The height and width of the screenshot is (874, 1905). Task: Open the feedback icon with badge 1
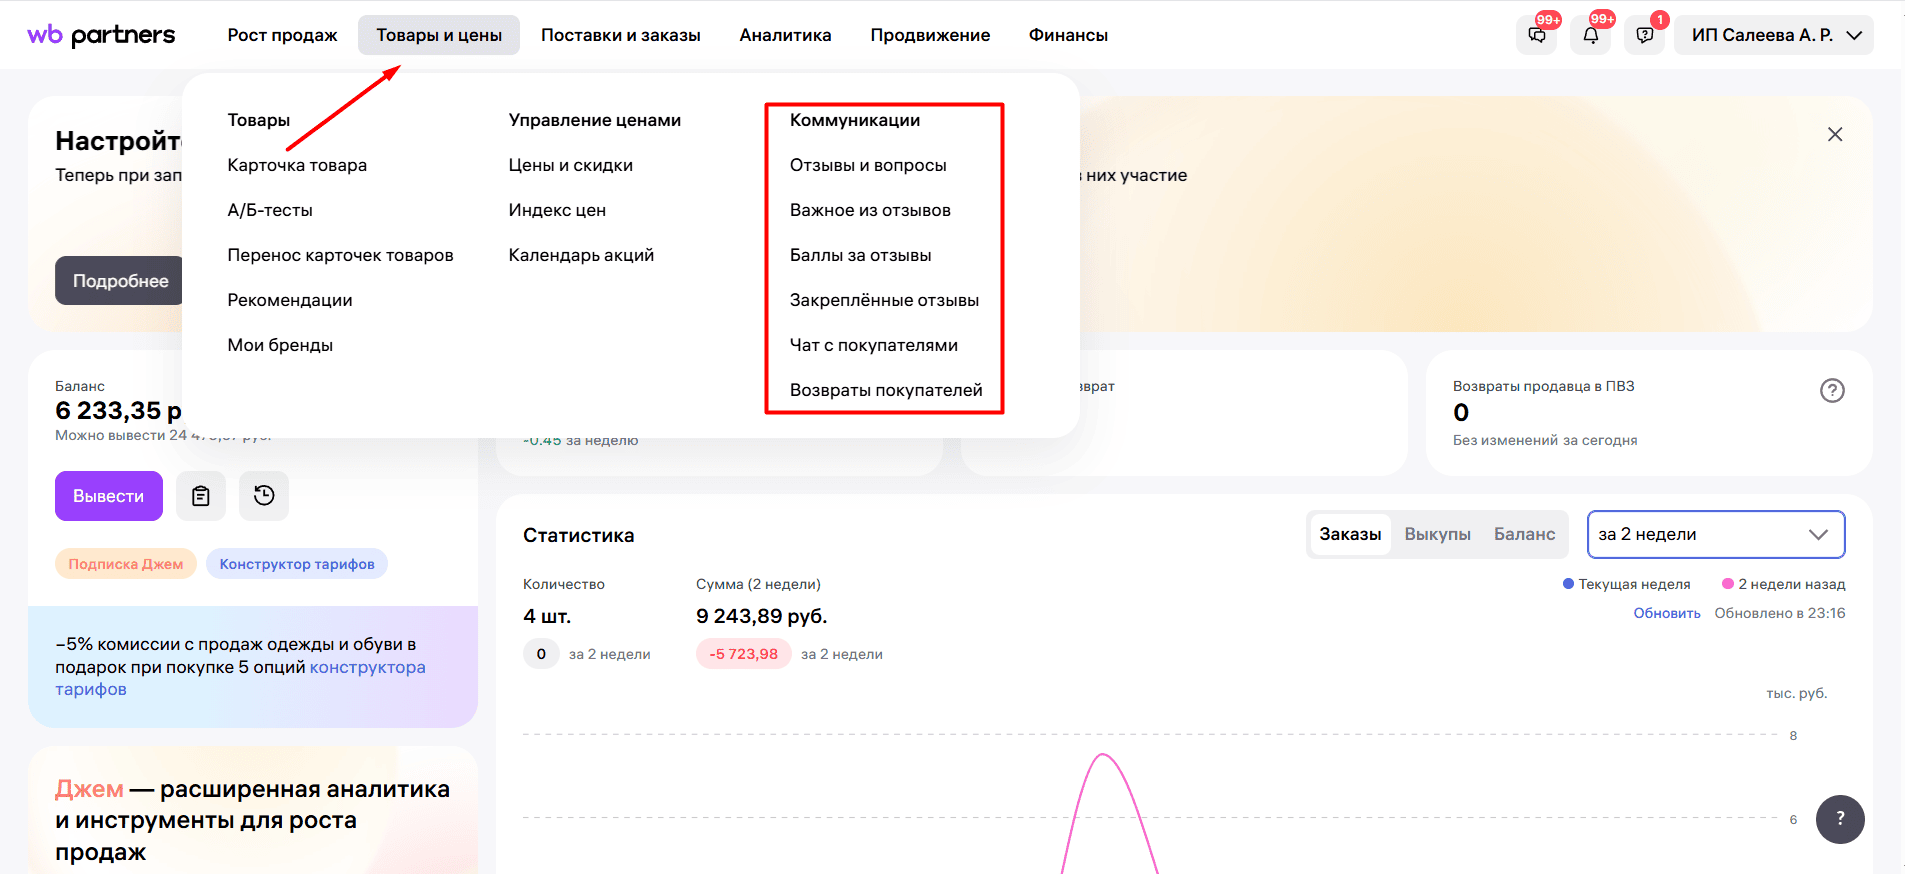pos(1645,35)
